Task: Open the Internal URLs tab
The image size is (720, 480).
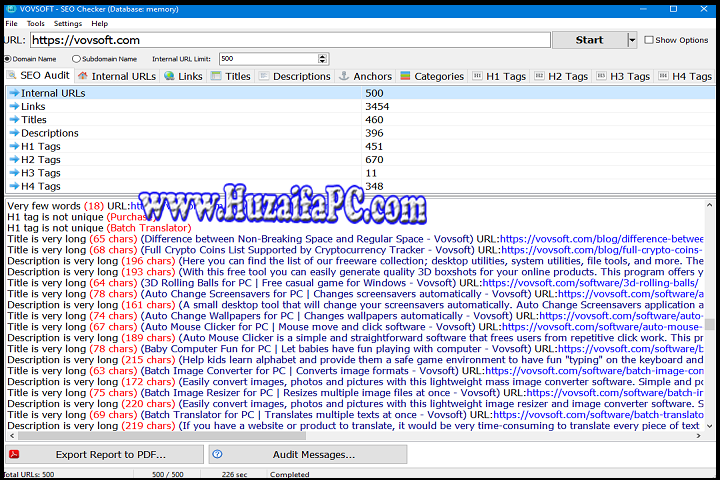Action: [118, 76]
